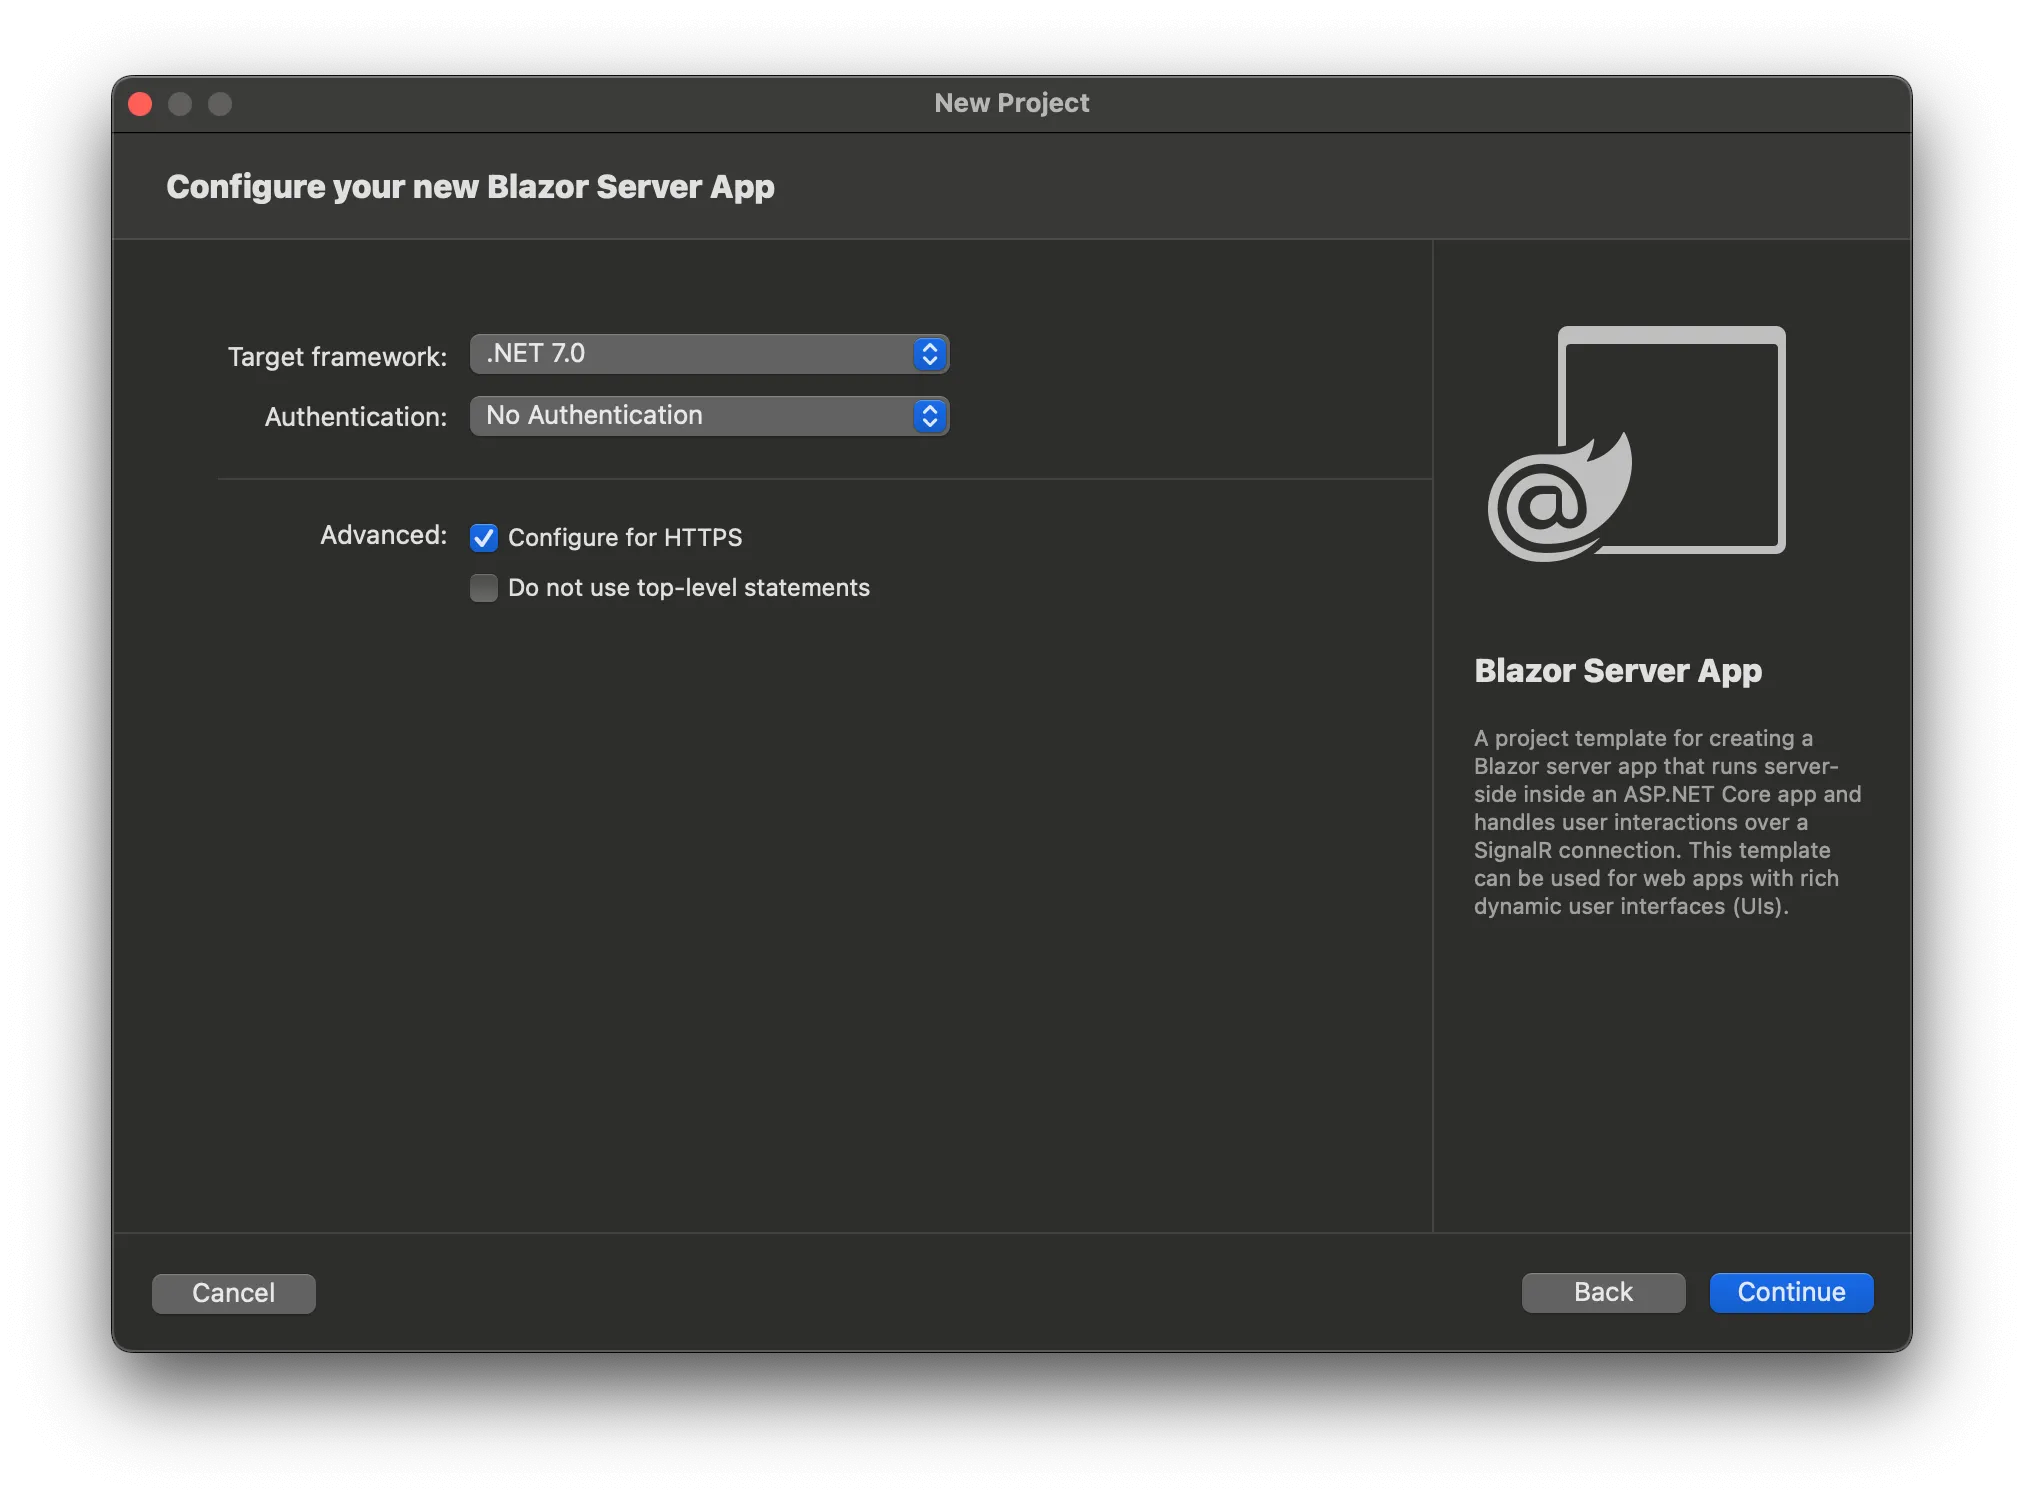Close the New Project window

pos(141,104)
